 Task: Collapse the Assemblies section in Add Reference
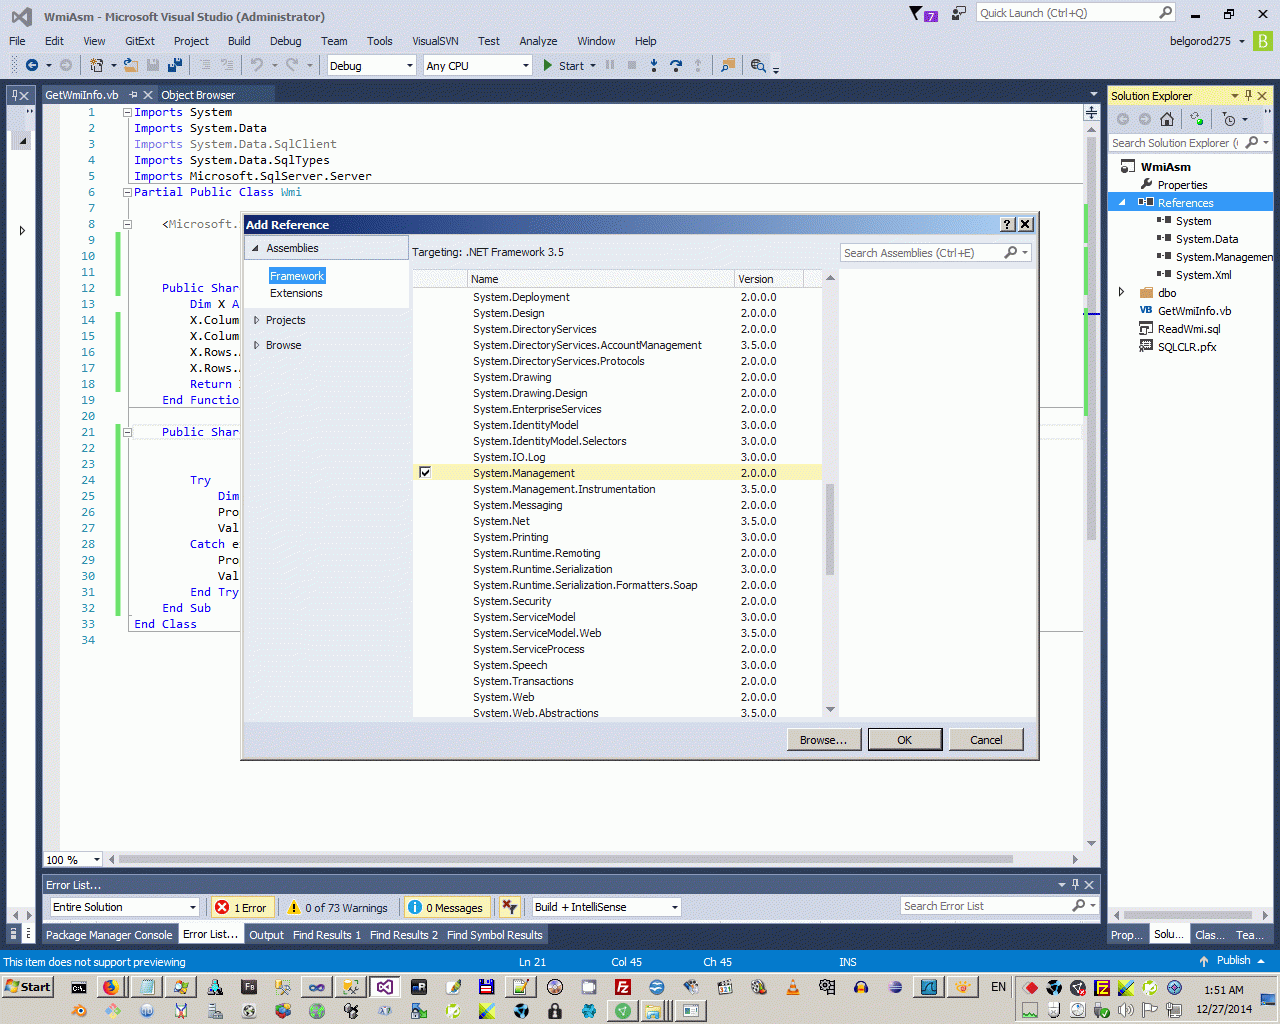[255, 248]
